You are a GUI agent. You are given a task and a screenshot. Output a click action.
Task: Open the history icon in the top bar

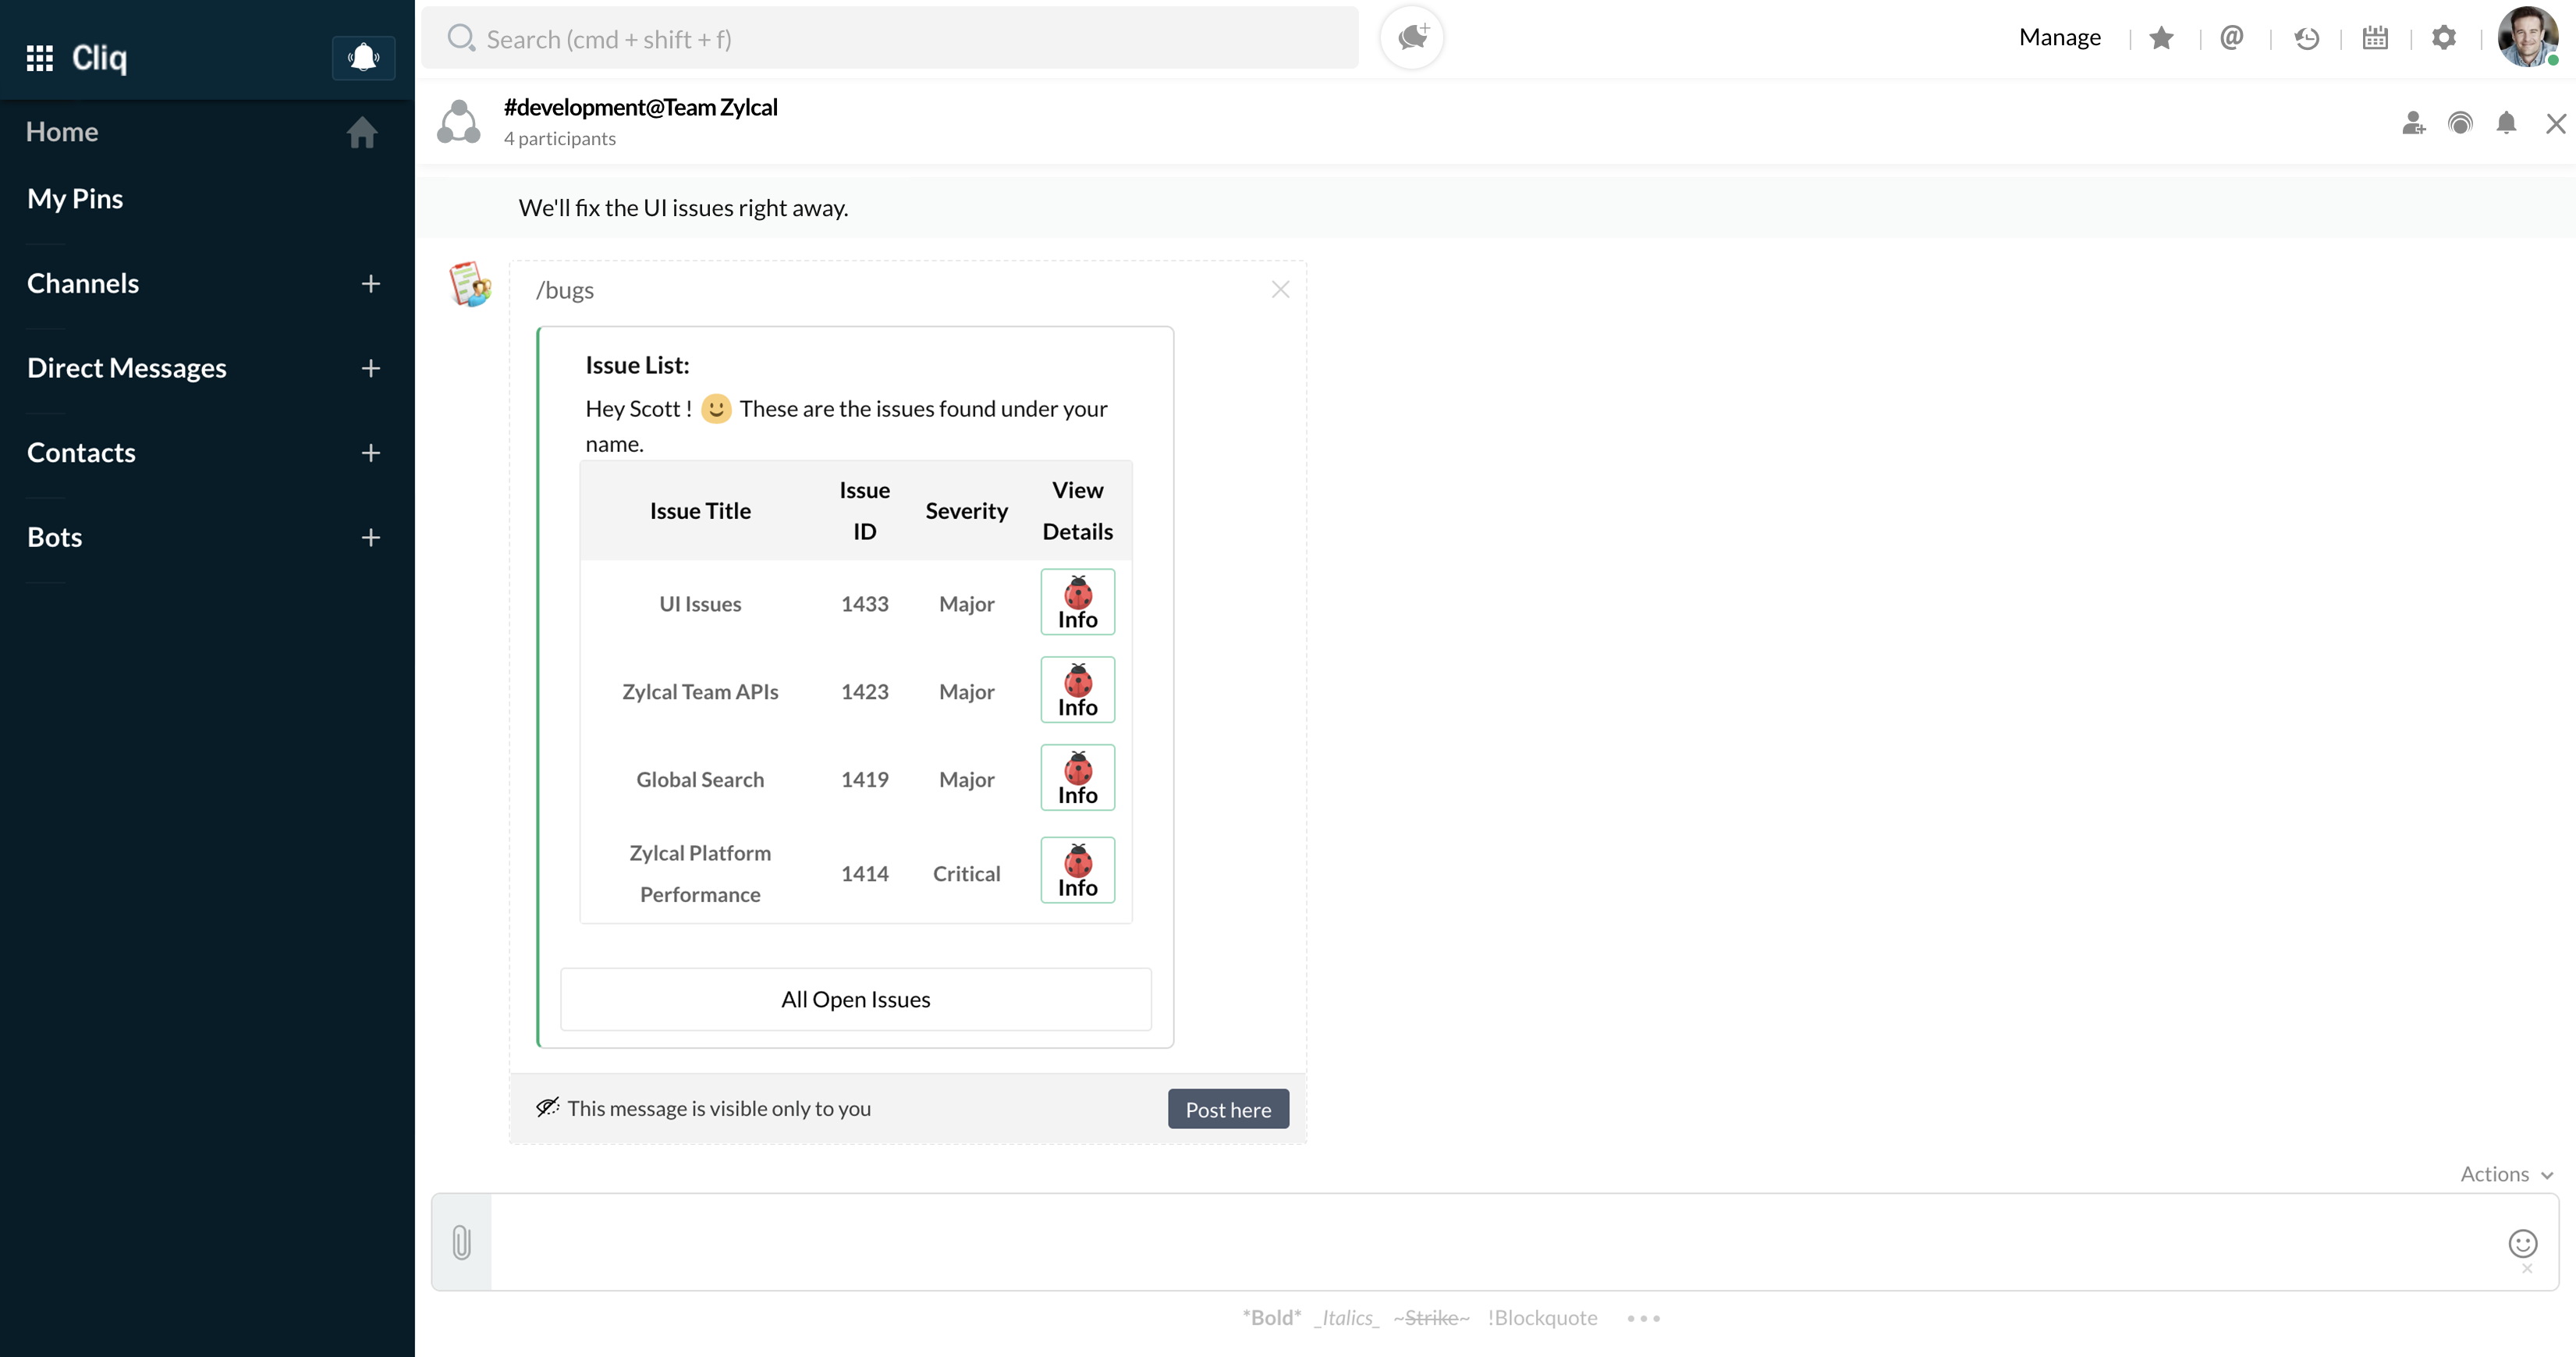2306,37
